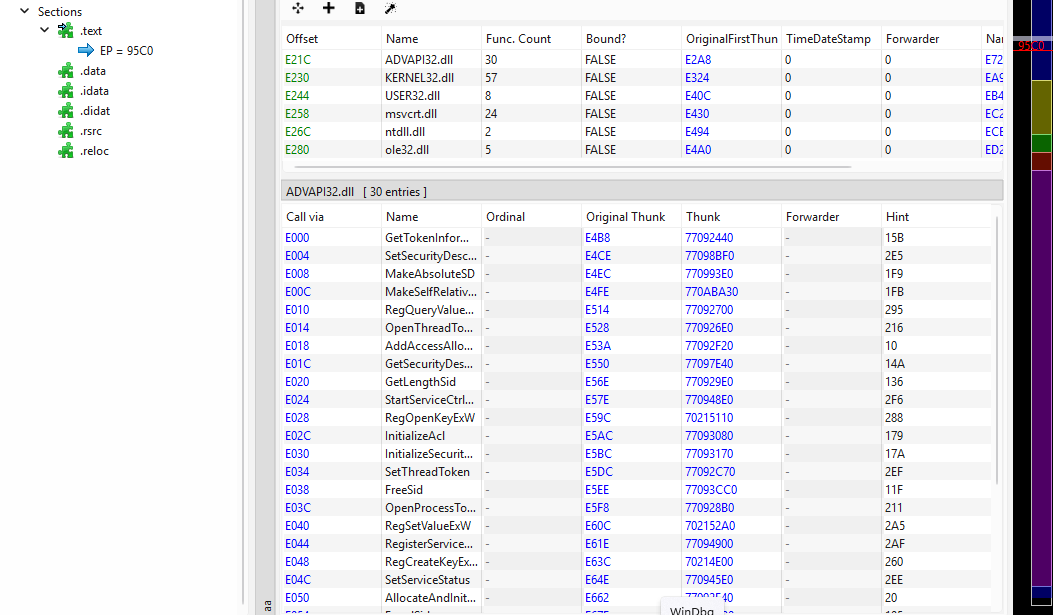
Task: Select the RegOpenKeyExW function row
Action: click(636, 418)
